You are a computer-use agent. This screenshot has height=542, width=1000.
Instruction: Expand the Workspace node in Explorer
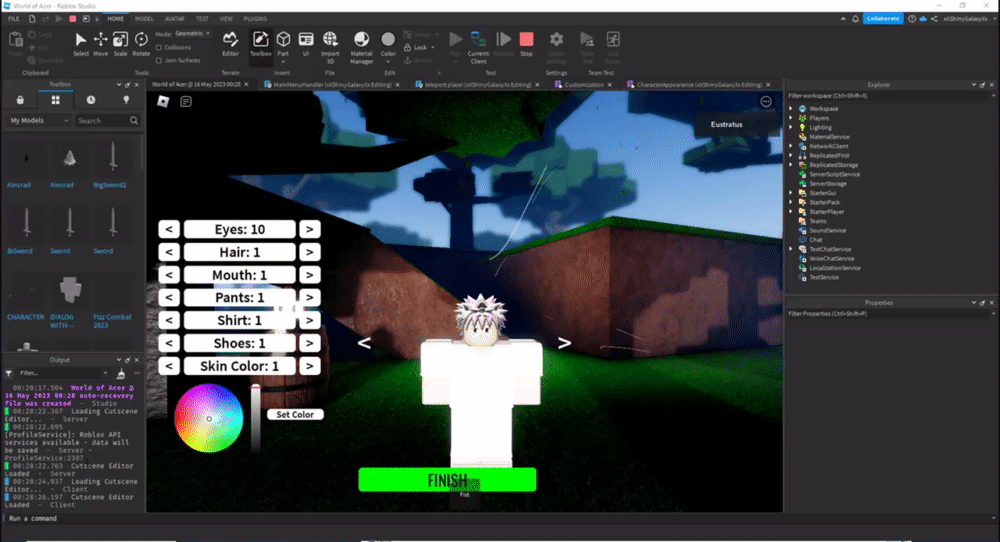point(791,108)
